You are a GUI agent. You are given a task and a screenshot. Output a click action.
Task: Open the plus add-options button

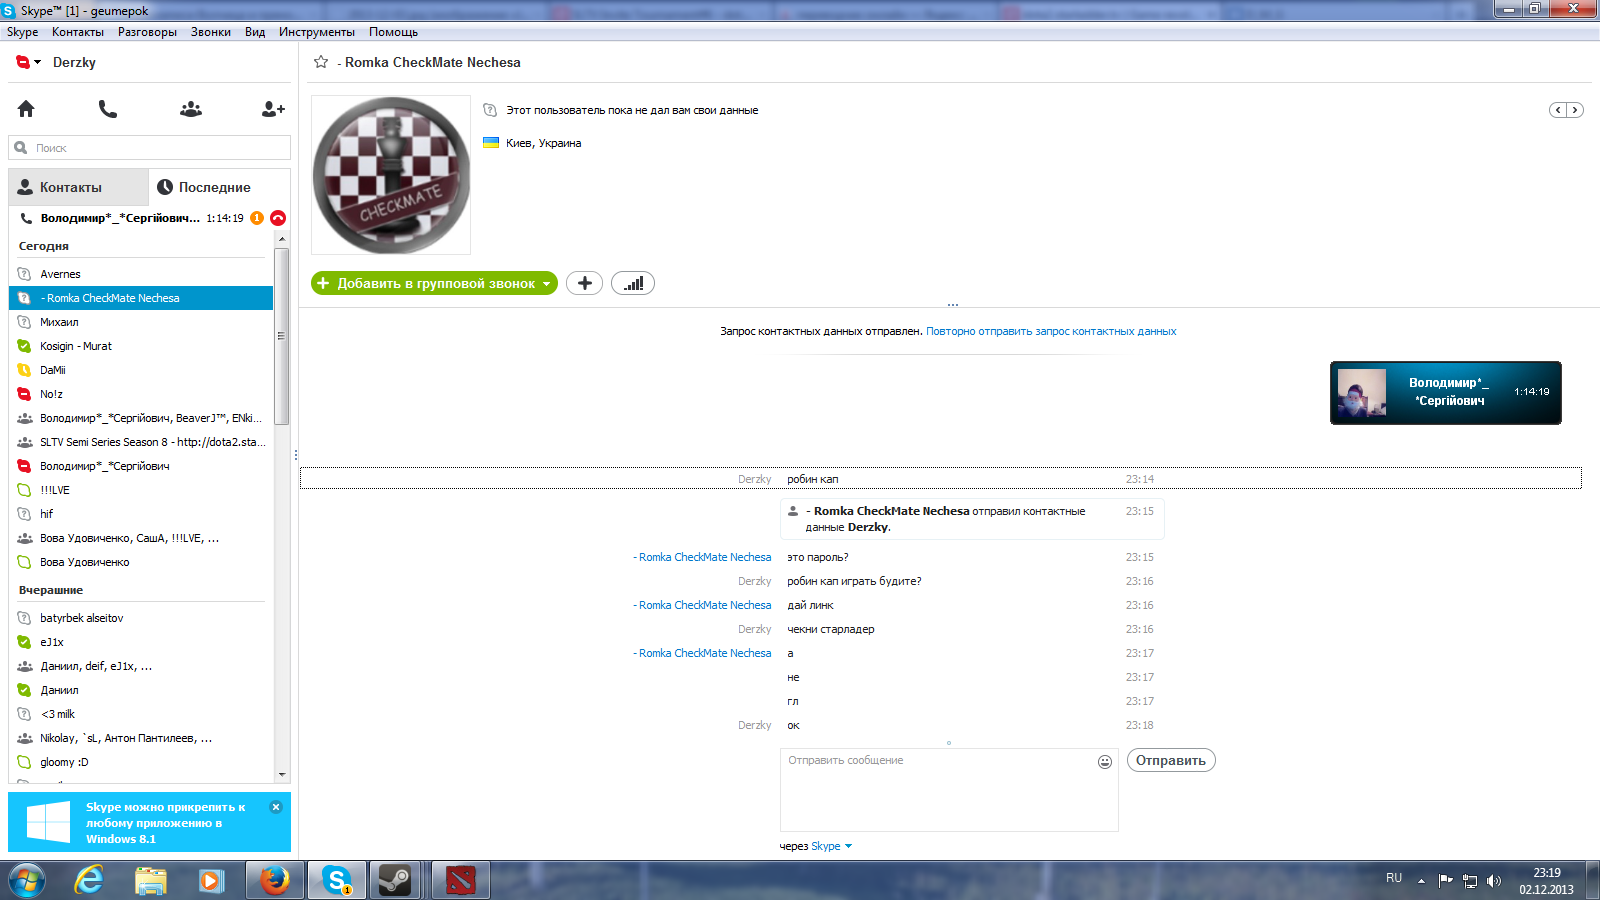click(585, 283)
